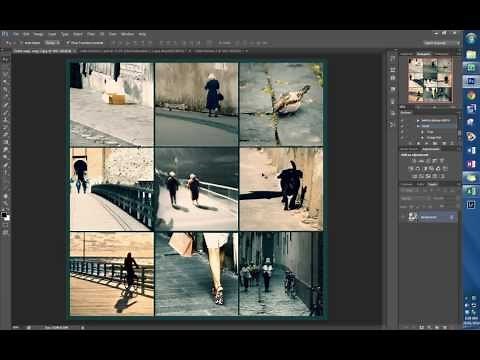Open the workspace switcher dropdown
The width and height of the screenshot is (480, 360).
[440, 43]
